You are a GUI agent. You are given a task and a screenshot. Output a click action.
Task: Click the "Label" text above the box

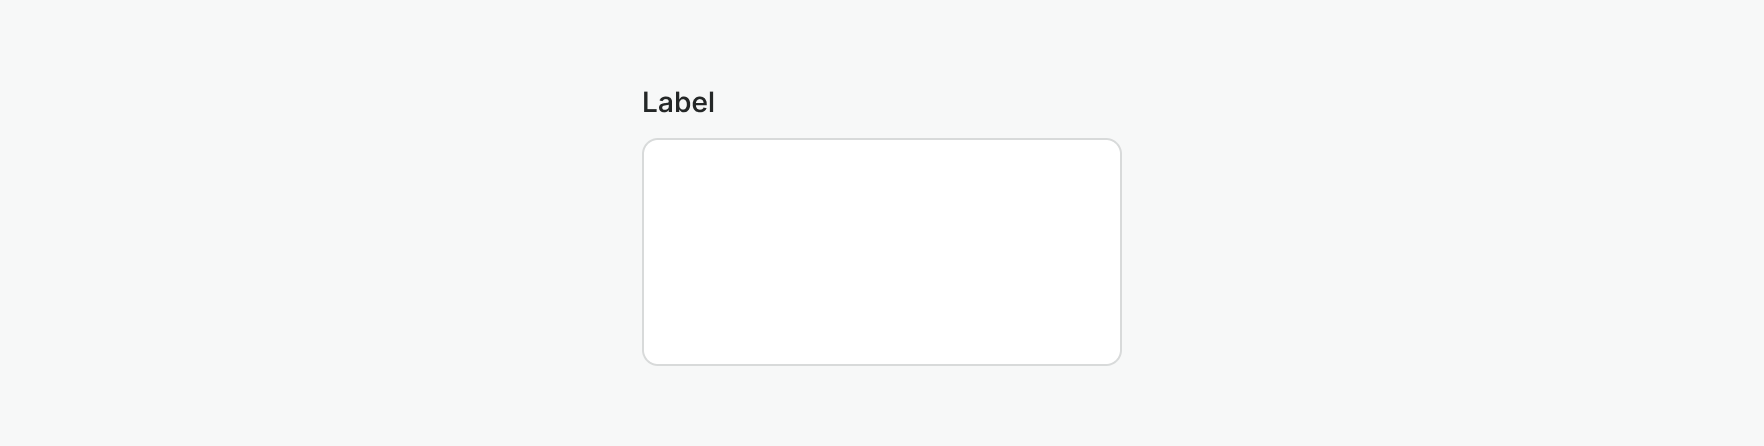coord(678,102)
